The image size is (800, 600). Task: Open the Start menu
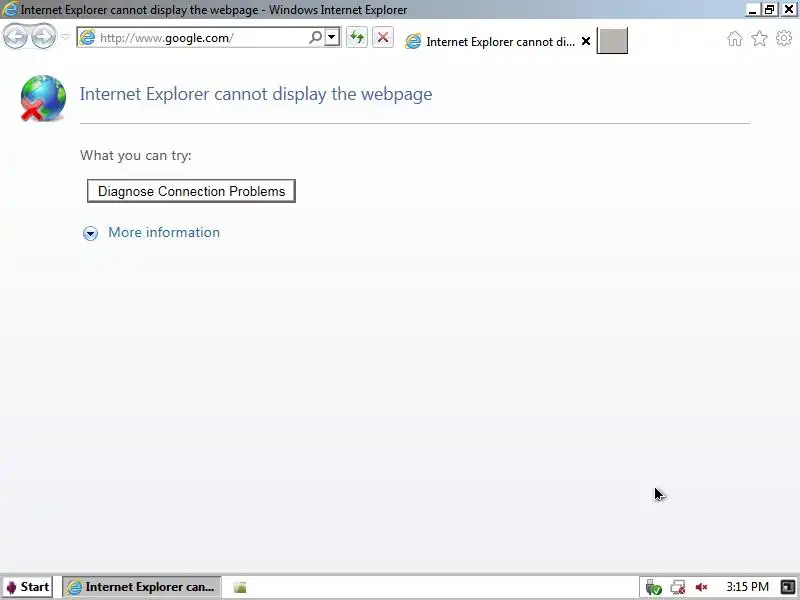(x=28, y=587)
